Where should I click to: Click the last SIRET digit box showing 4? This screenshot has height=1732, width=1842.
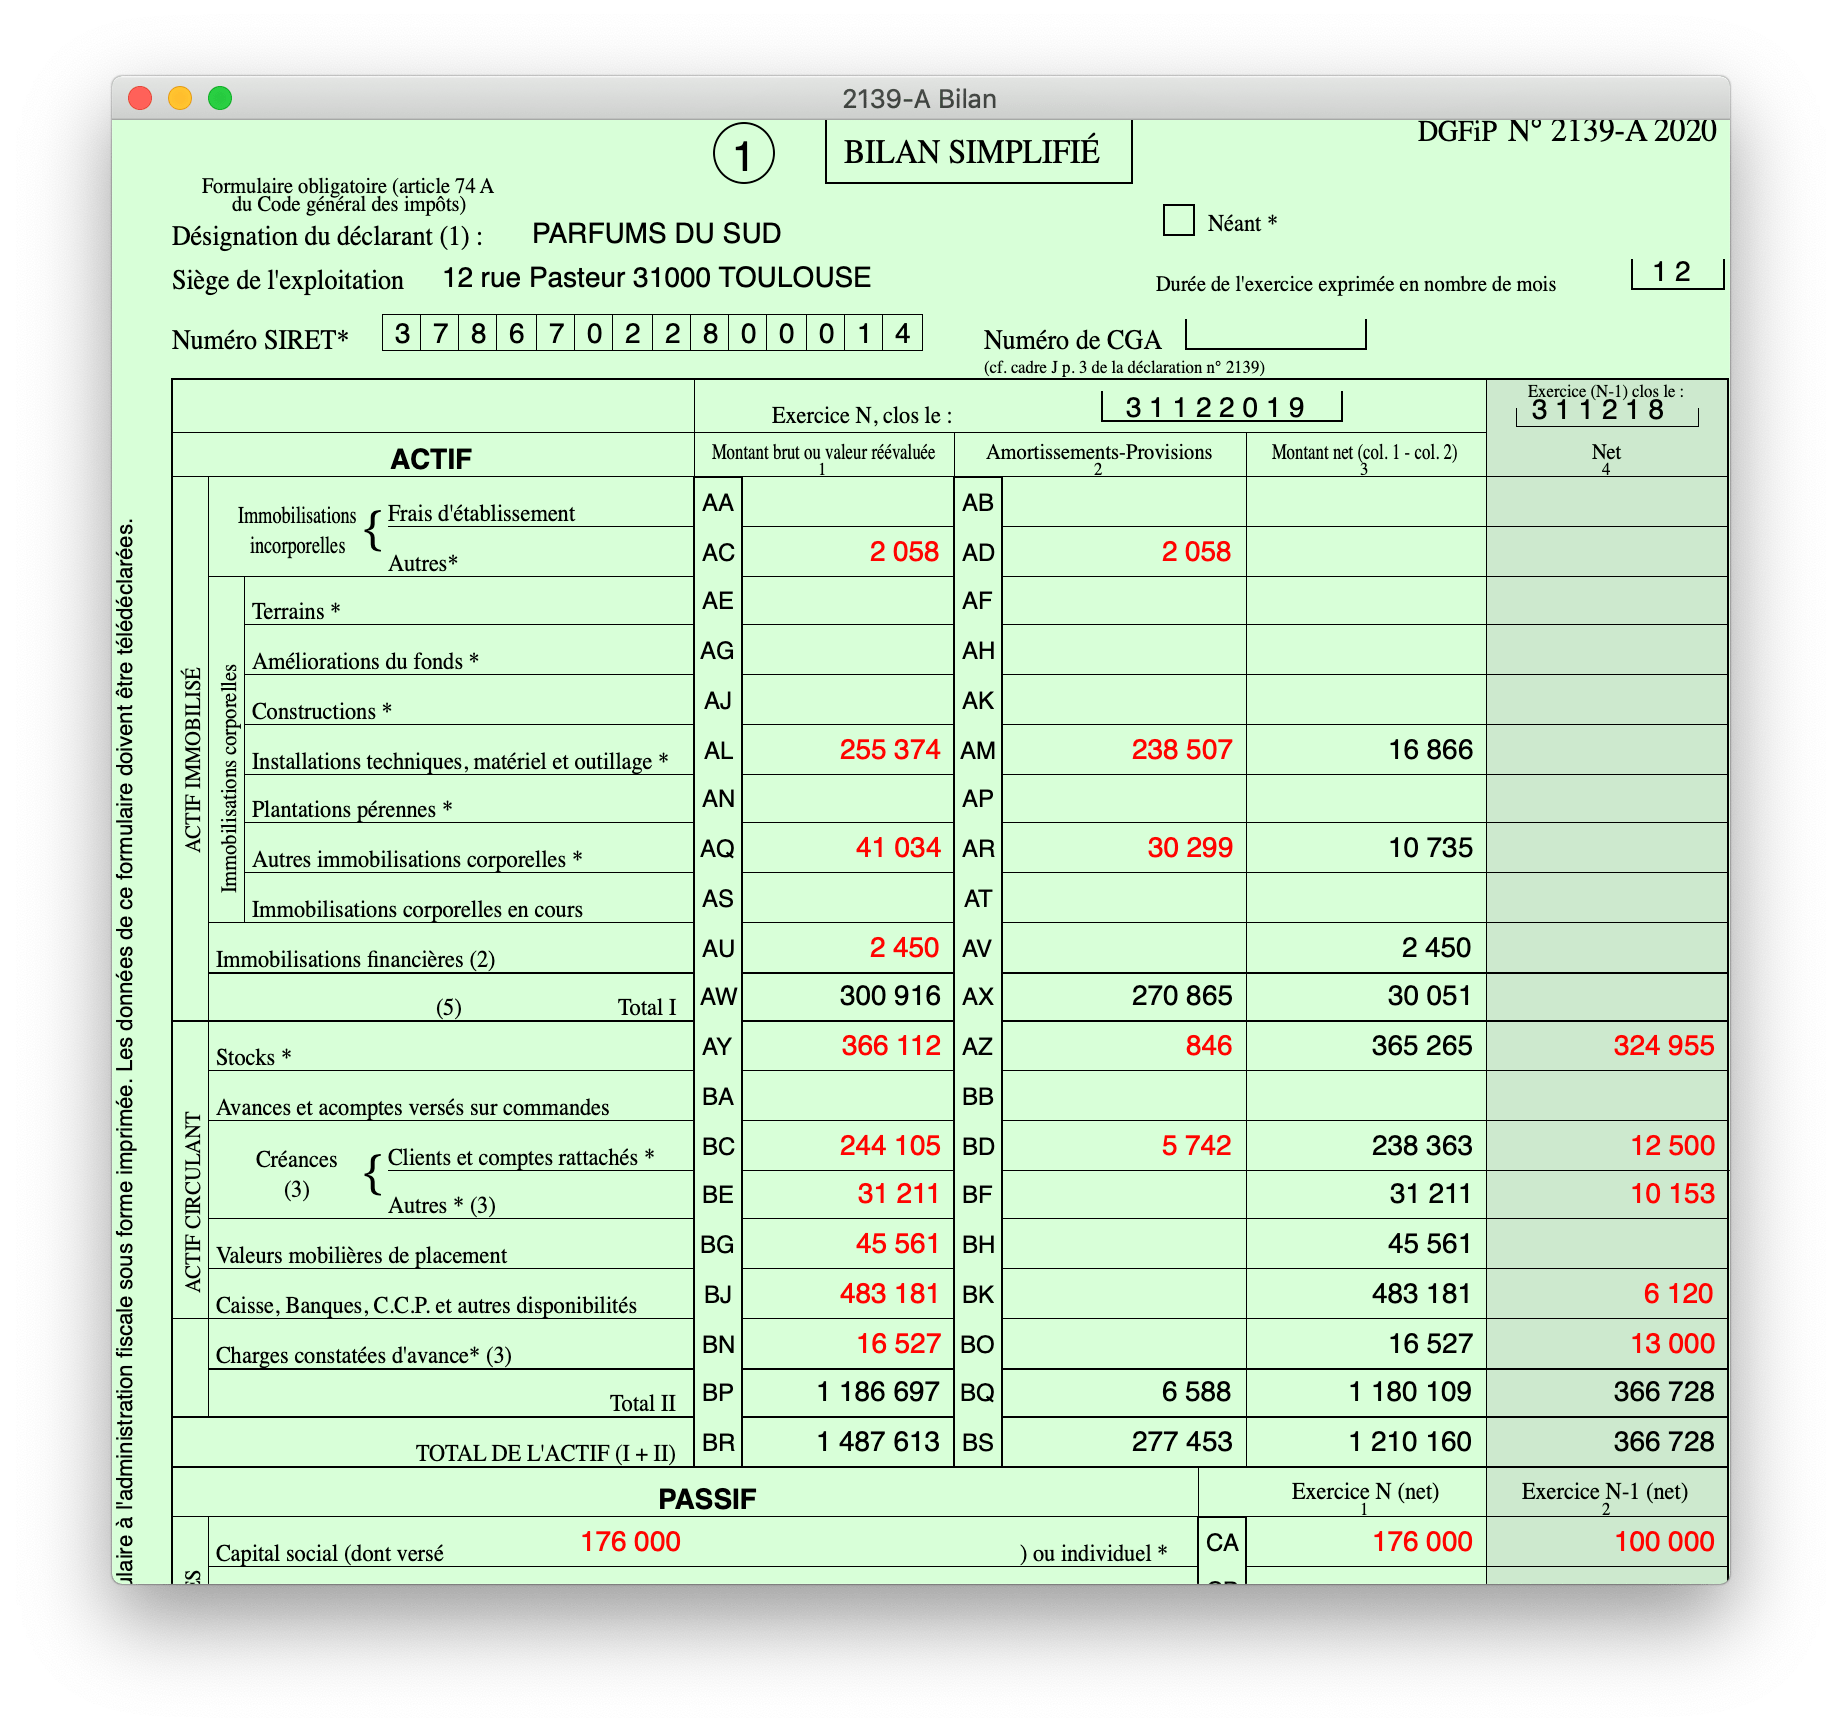902,333
